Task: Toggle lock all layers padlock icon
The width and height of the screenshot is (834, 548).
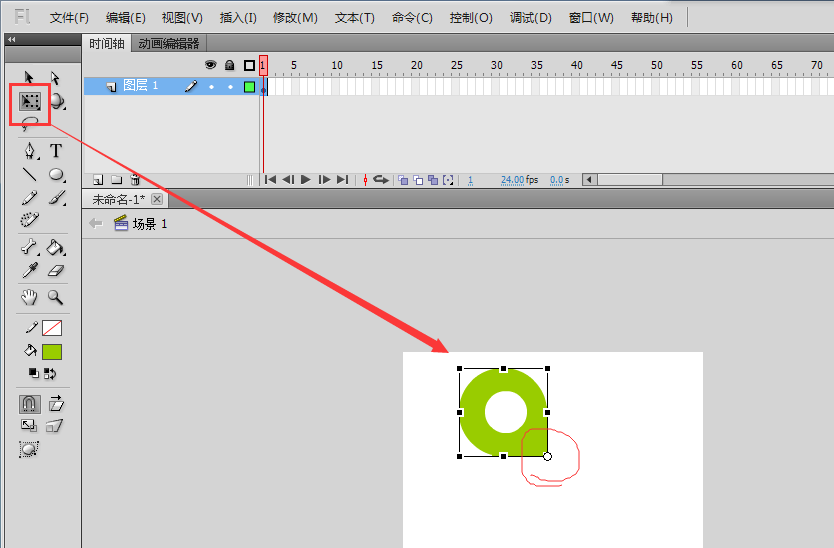Action: (229, 65)
